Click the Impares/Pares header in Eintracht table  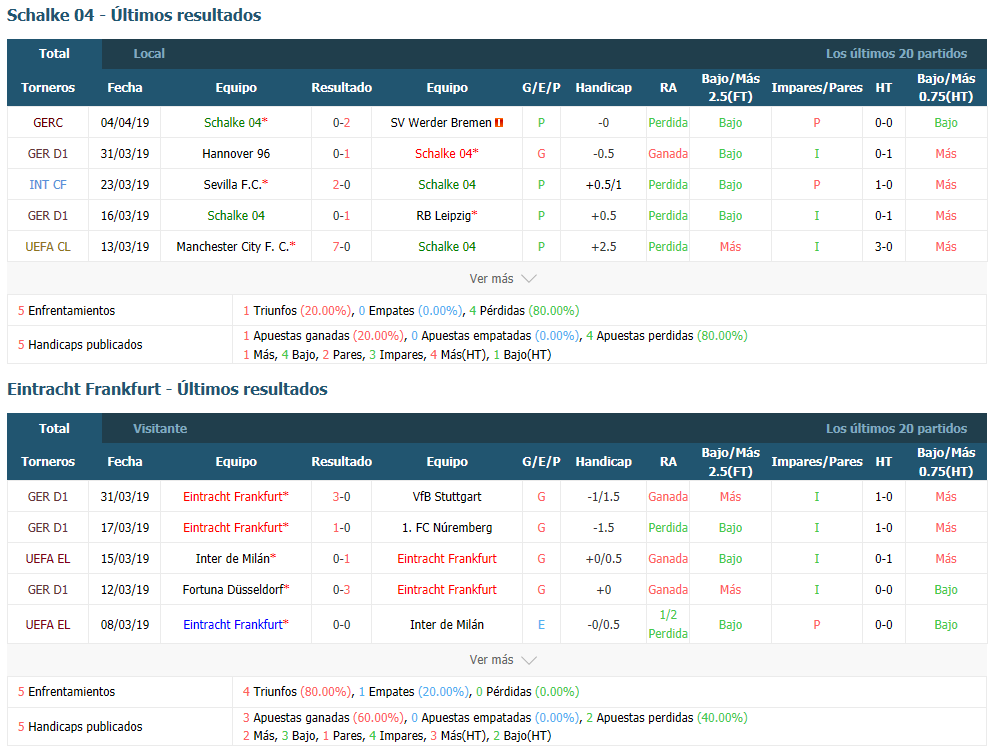tap(817, 462)
